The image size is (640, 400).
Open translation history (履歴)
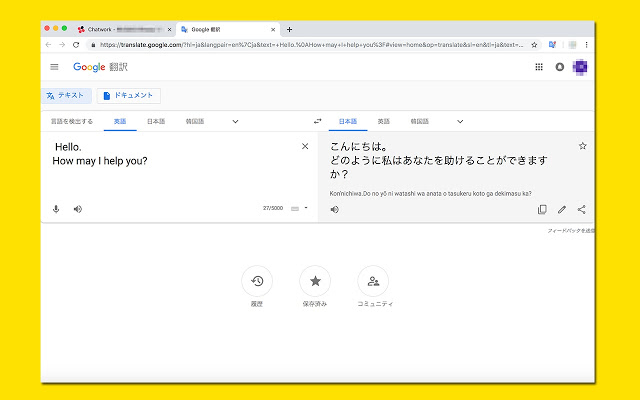coord(257,281)
